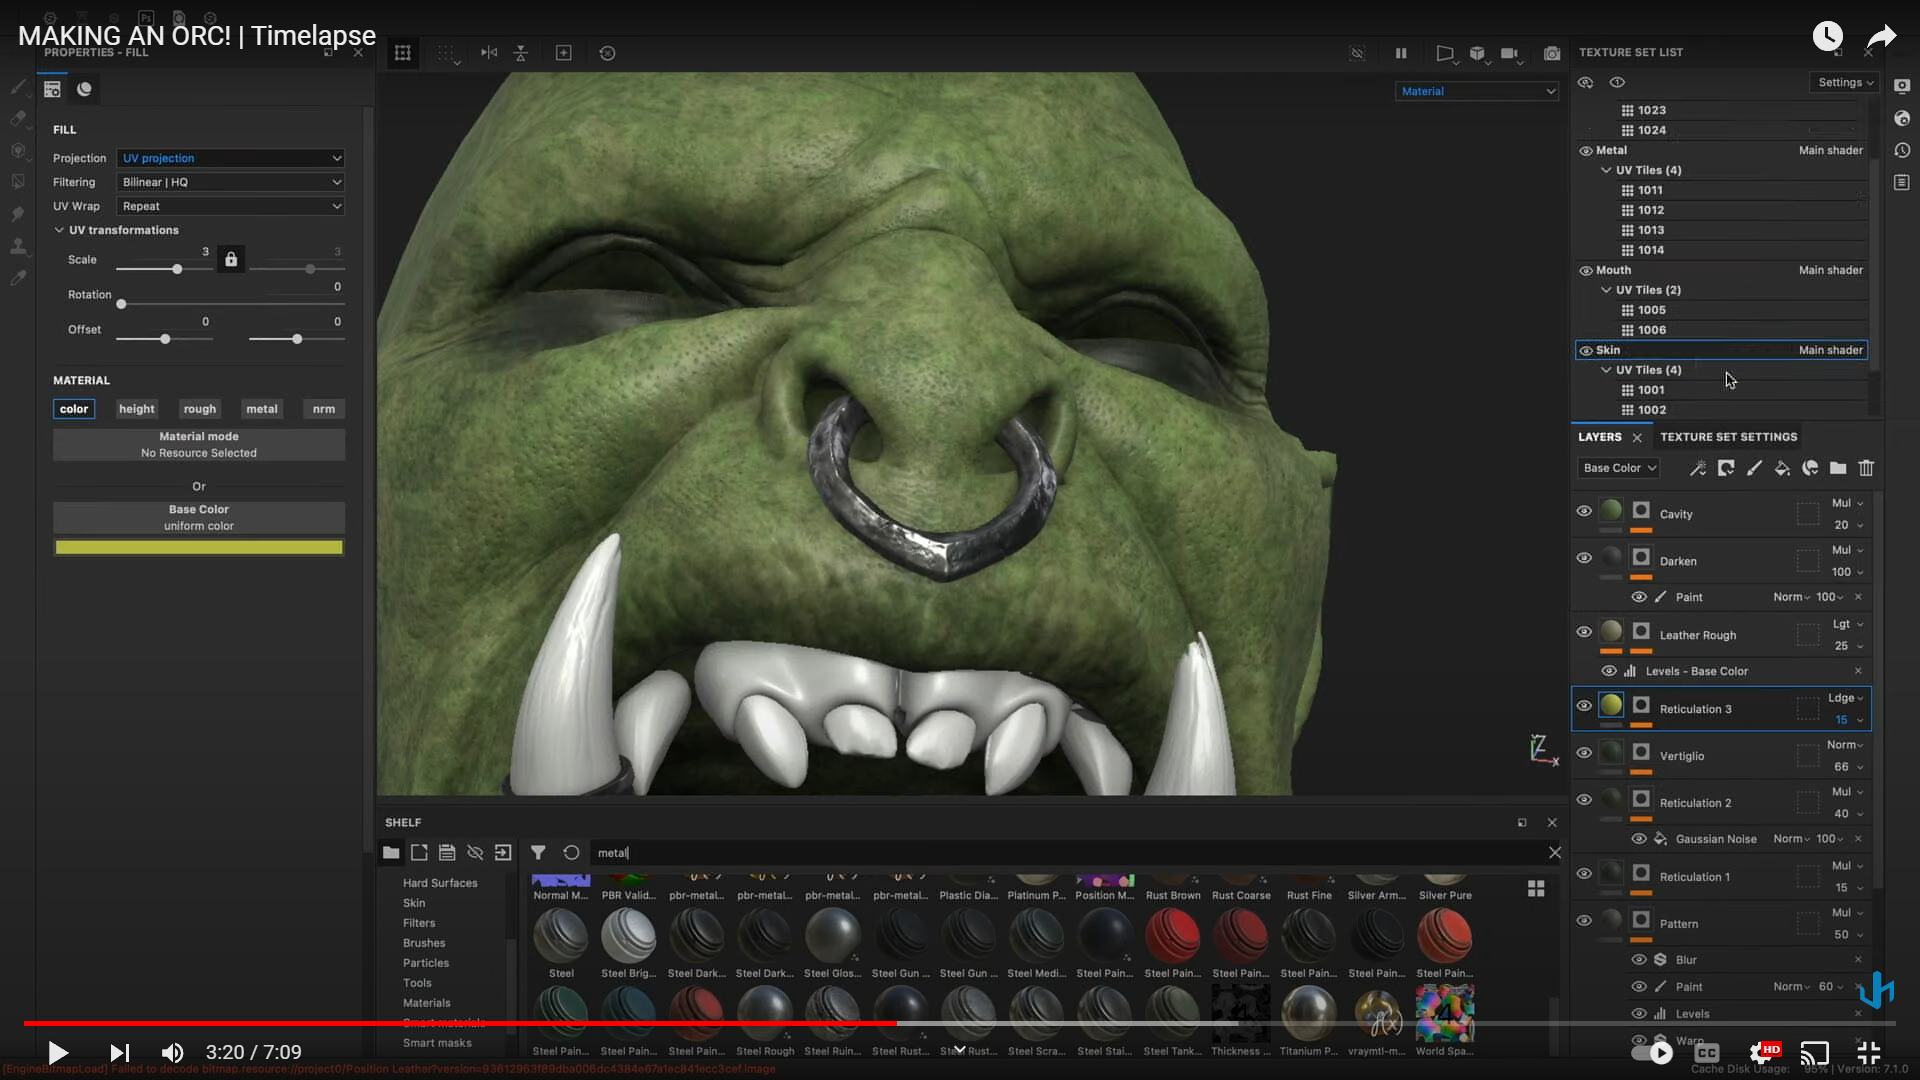Screen dimensions: 1920x1080
Task: Select the Materials shelf category
Action: [426, 1003]
